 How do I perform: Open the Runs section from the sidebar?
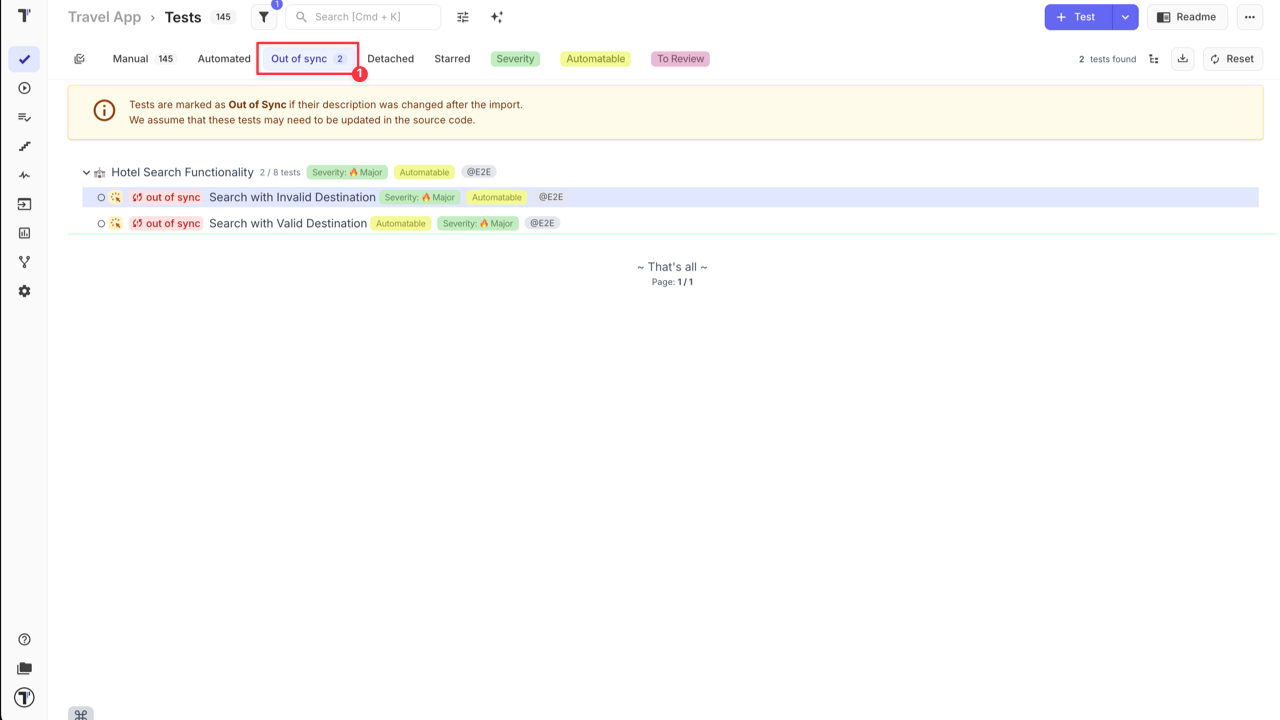[24, 88]
